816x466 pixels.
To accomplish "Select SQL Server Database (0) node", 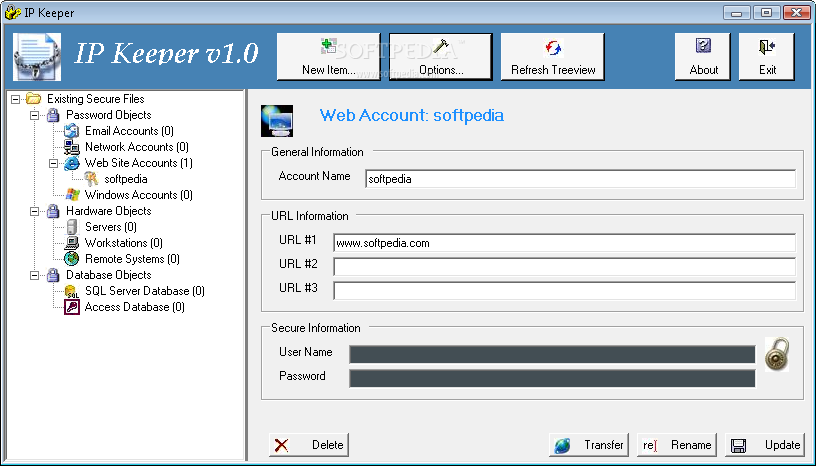I will [145, 291].
